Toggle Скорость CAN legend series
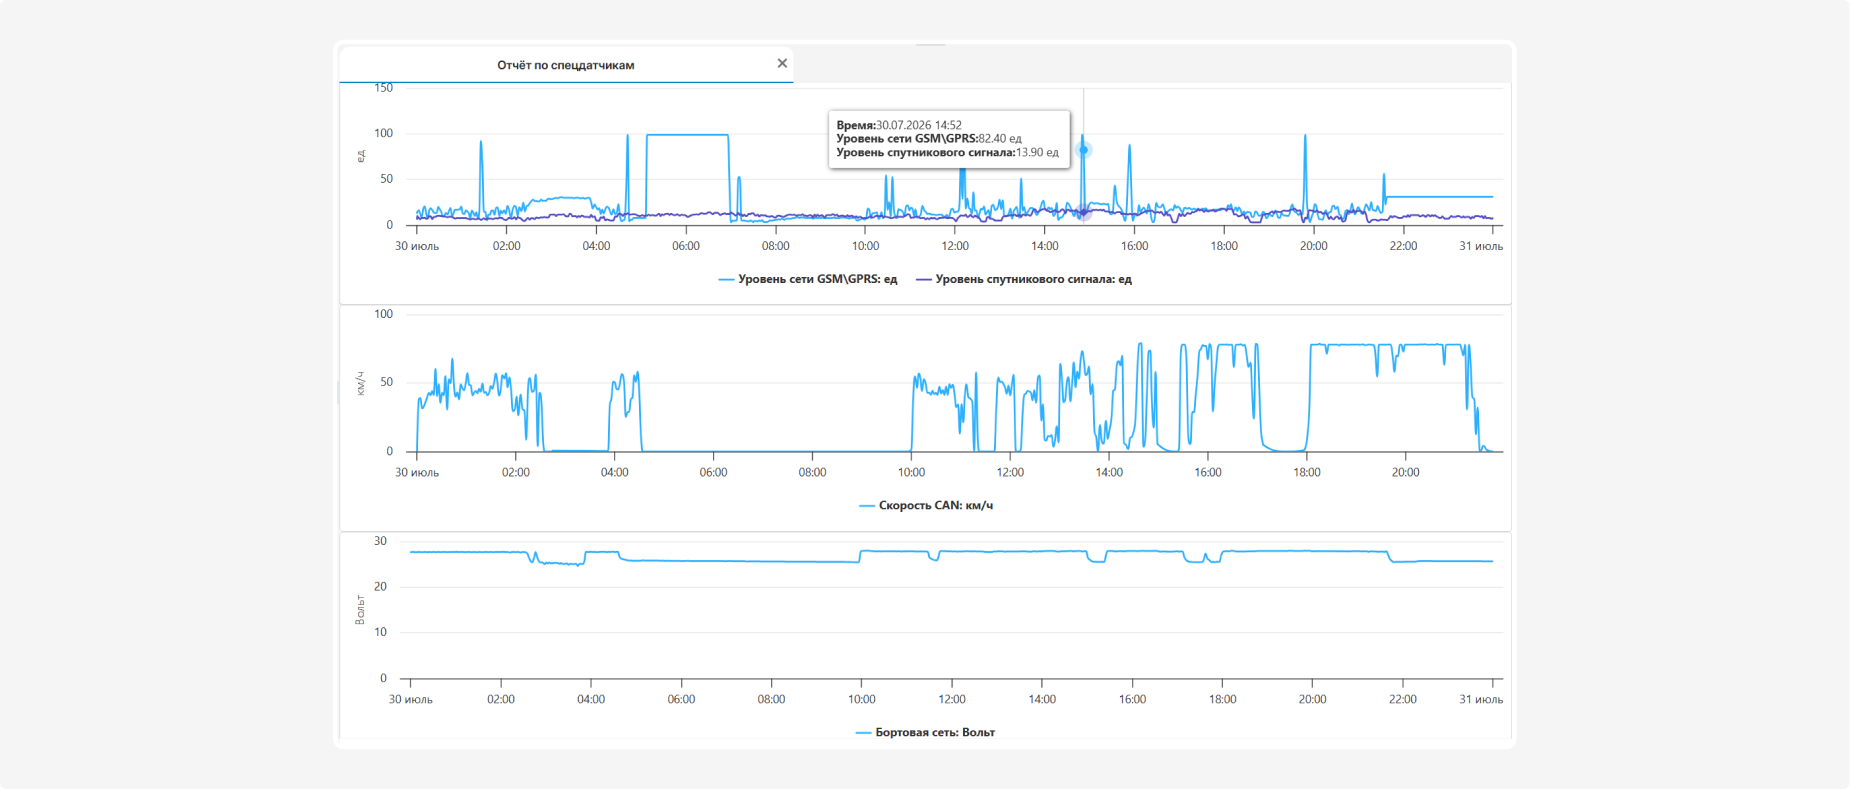The height and width of the screenshot is (789, 1850). (926, 505)
